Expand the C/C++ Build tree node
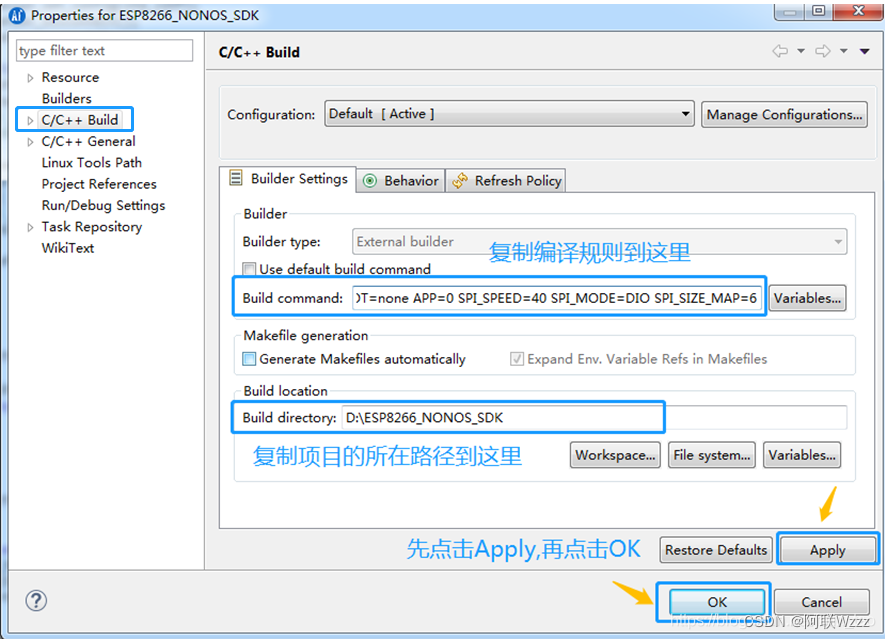 point(30,120)
